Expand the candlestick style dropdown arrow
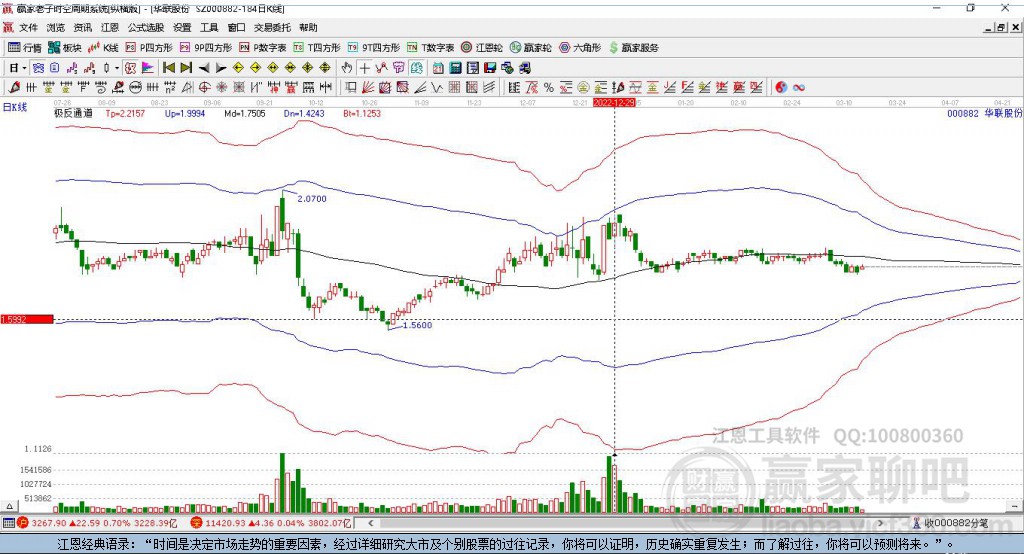This screenshot has width=1024, height=554. (117, 68)
